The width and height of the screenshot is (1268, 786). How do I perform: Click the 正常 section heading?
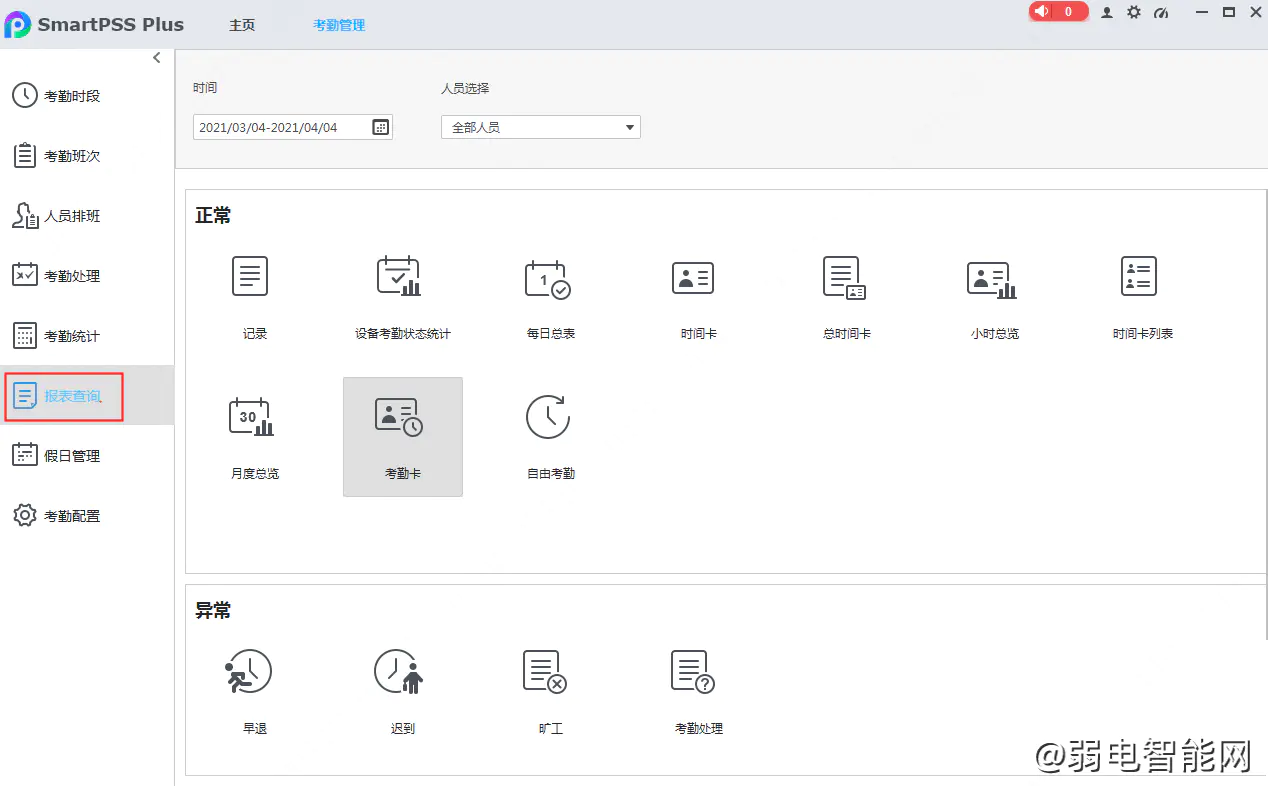pyautogui.click(x=213, y=216)
